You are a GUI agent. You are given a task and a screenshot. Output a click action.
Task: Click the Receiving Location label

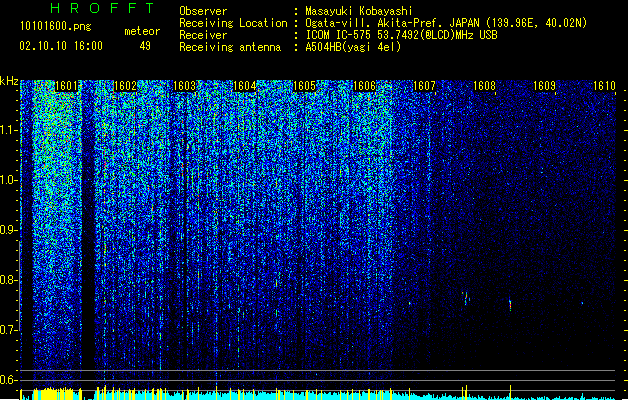tap(233, 23)
